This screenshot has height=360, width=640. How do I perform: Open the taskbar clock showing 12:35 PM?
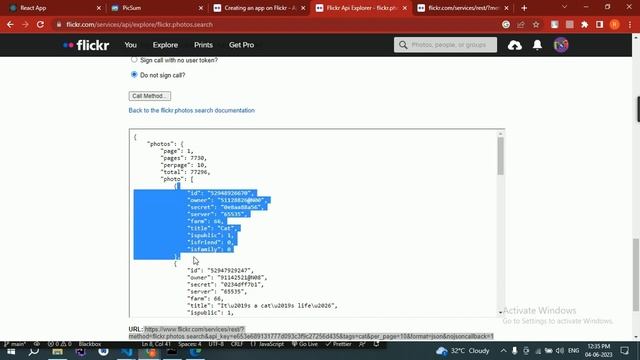point(599,351)
